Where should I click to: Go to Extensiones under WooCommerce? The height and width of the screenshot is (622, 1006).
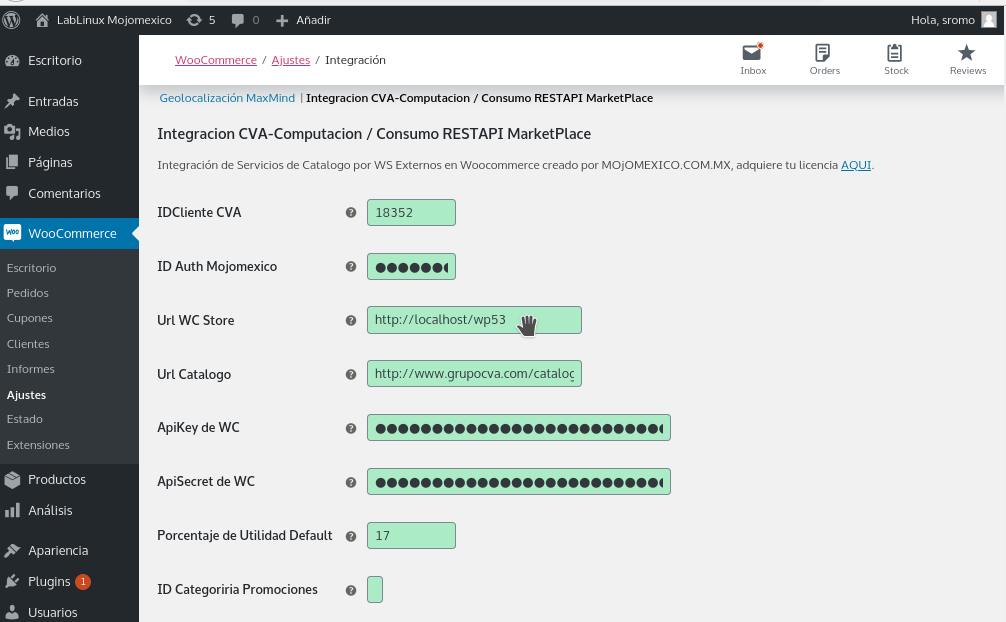[x=38, y=445]
